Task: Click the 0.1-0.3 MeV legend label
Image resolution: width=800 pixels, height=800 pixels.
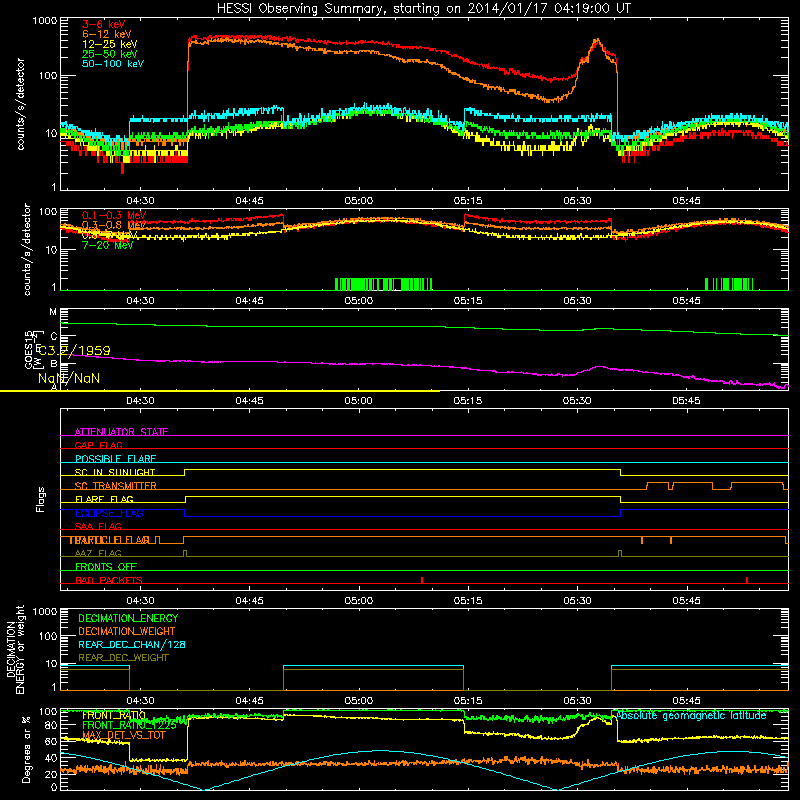Action: coord(114,216)
